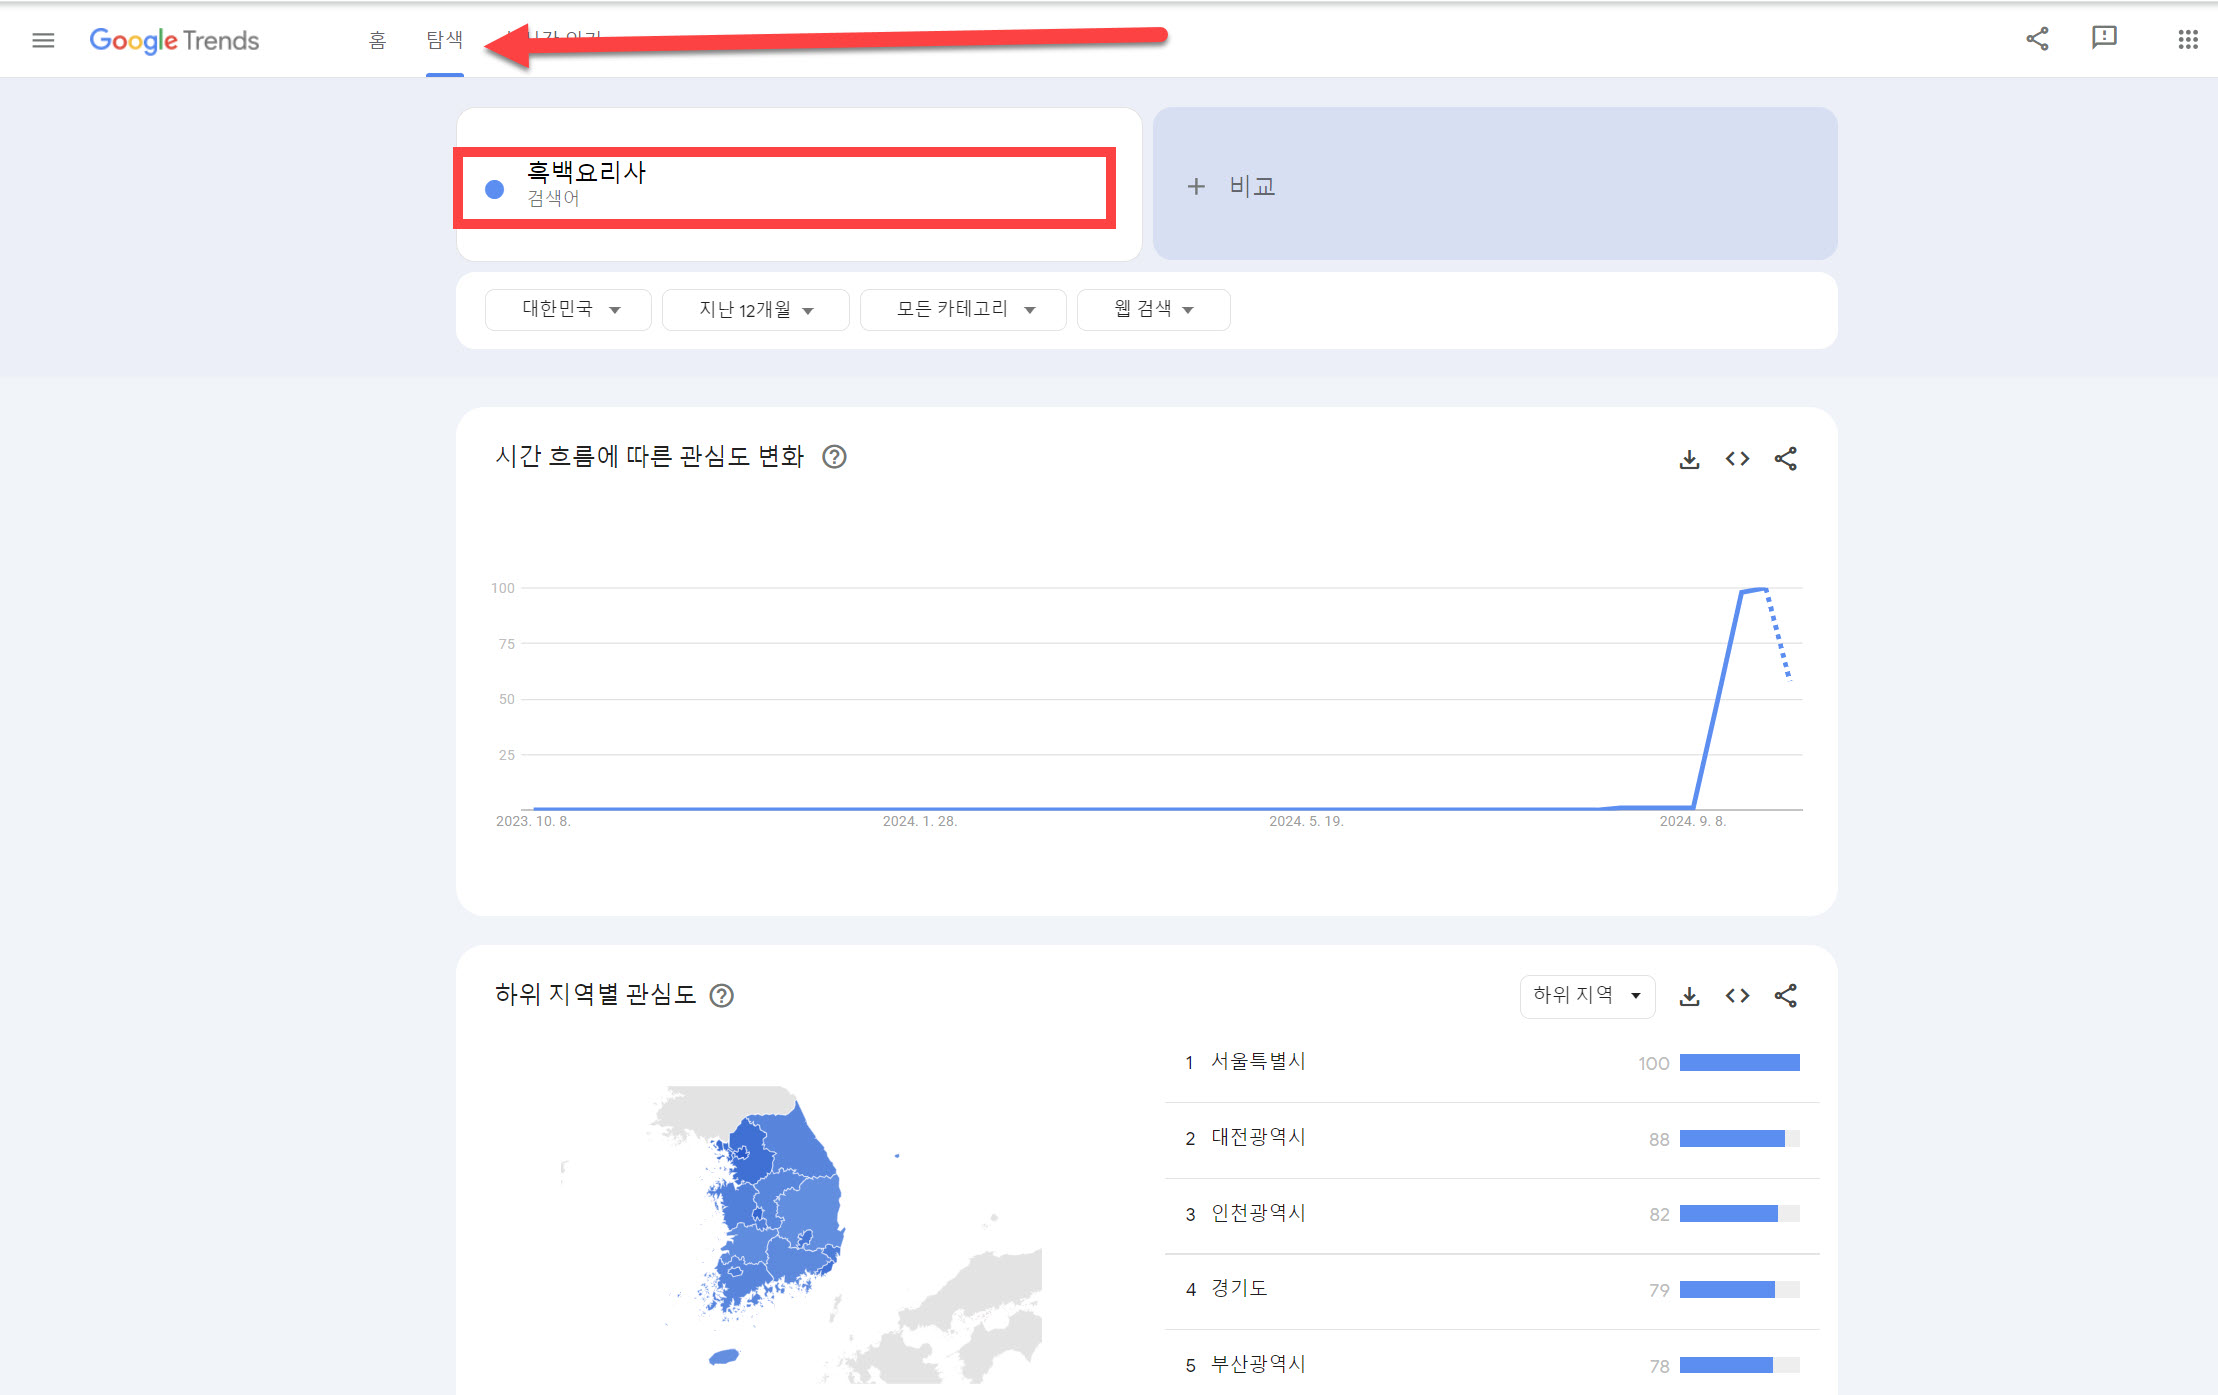The image size is (2218, 1395).
Task: Share the interest over time chart
Action: 1785,459
